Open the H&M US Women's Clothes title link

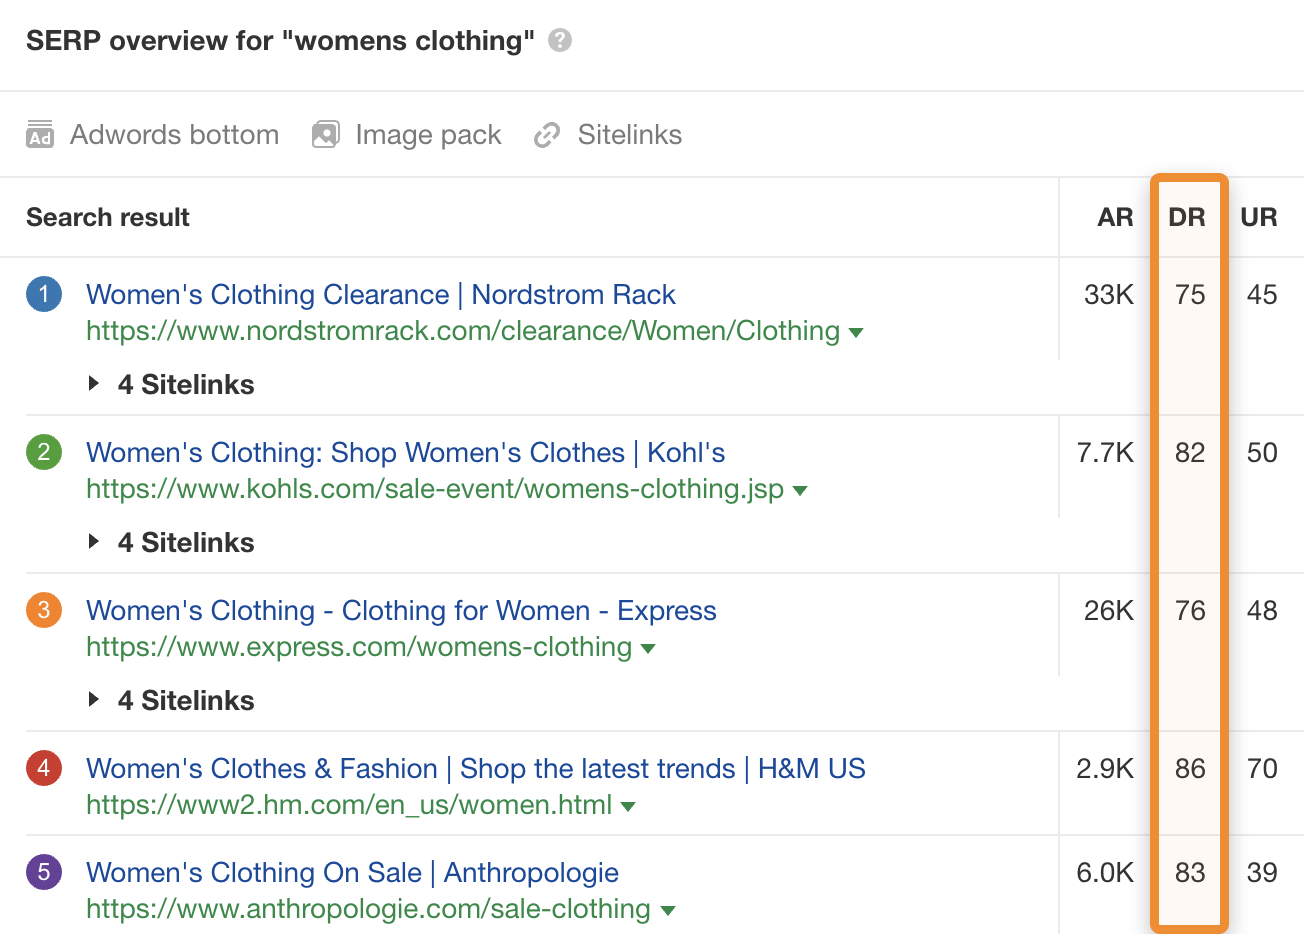[475, 768]
